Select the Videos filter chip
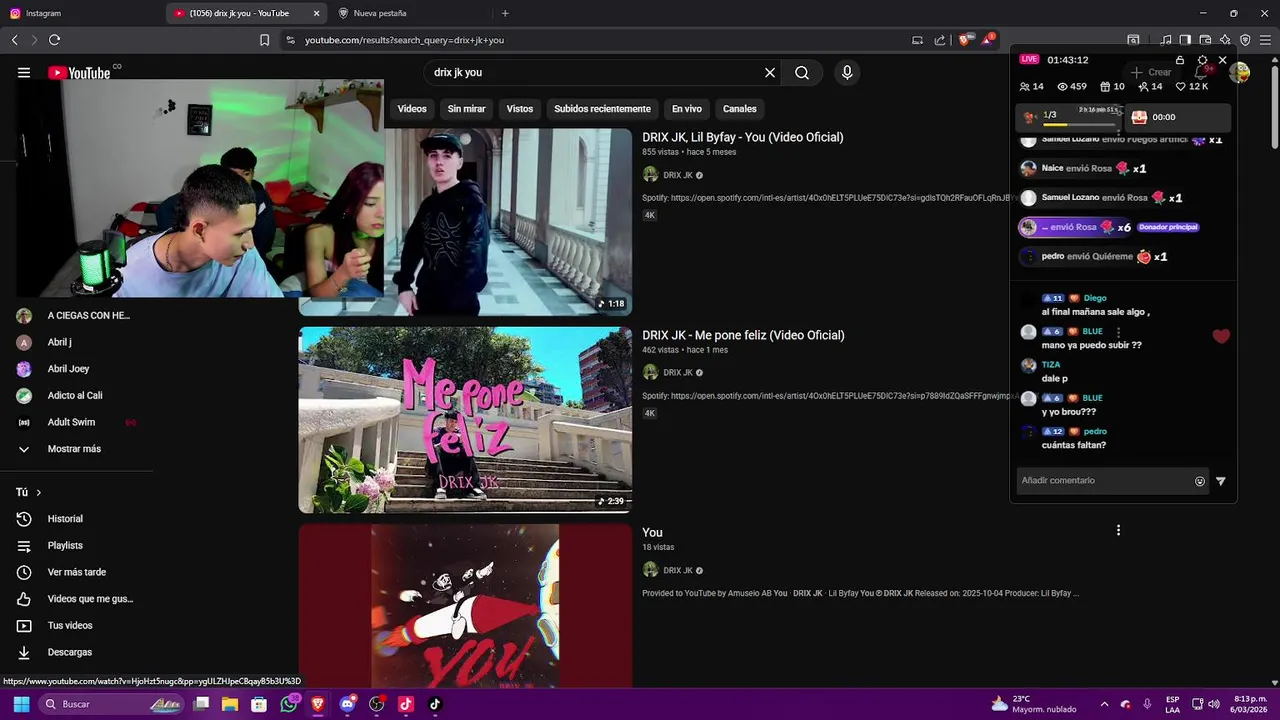The image size is (1280, 720). click(x=412, y=108)
